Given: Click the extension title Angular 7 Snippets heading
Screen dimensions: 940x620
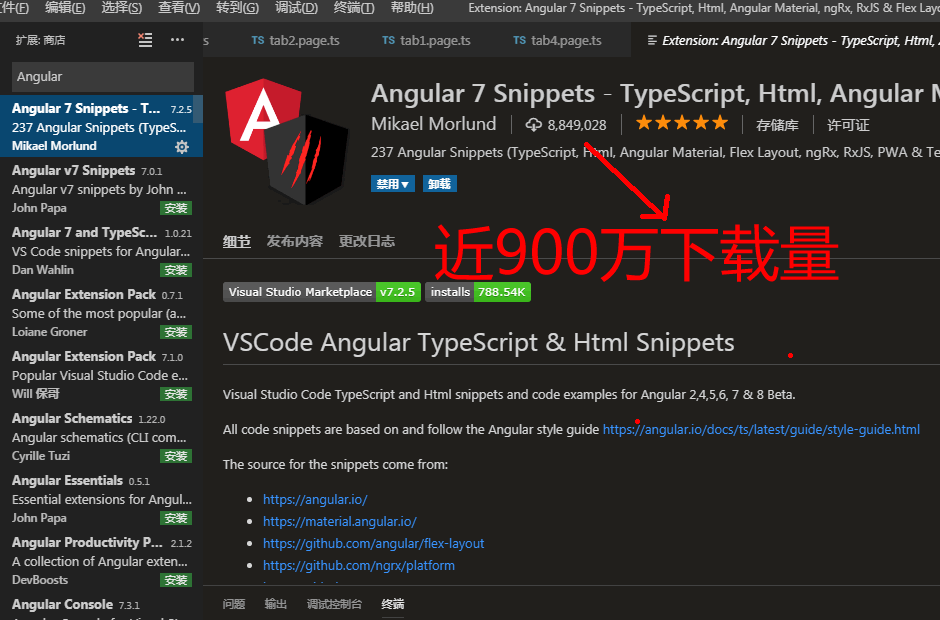Looking at the screenshot, I should 655,93.
